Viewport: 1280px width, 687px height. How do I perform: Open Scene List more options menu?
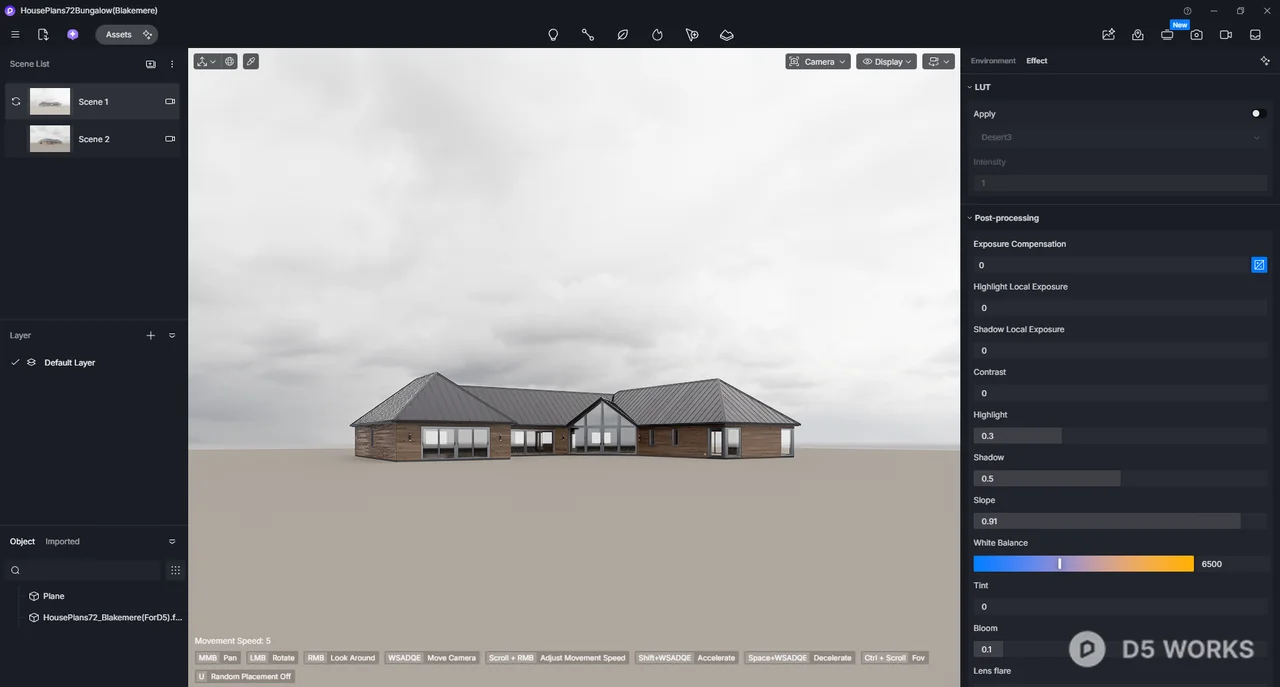172,64
